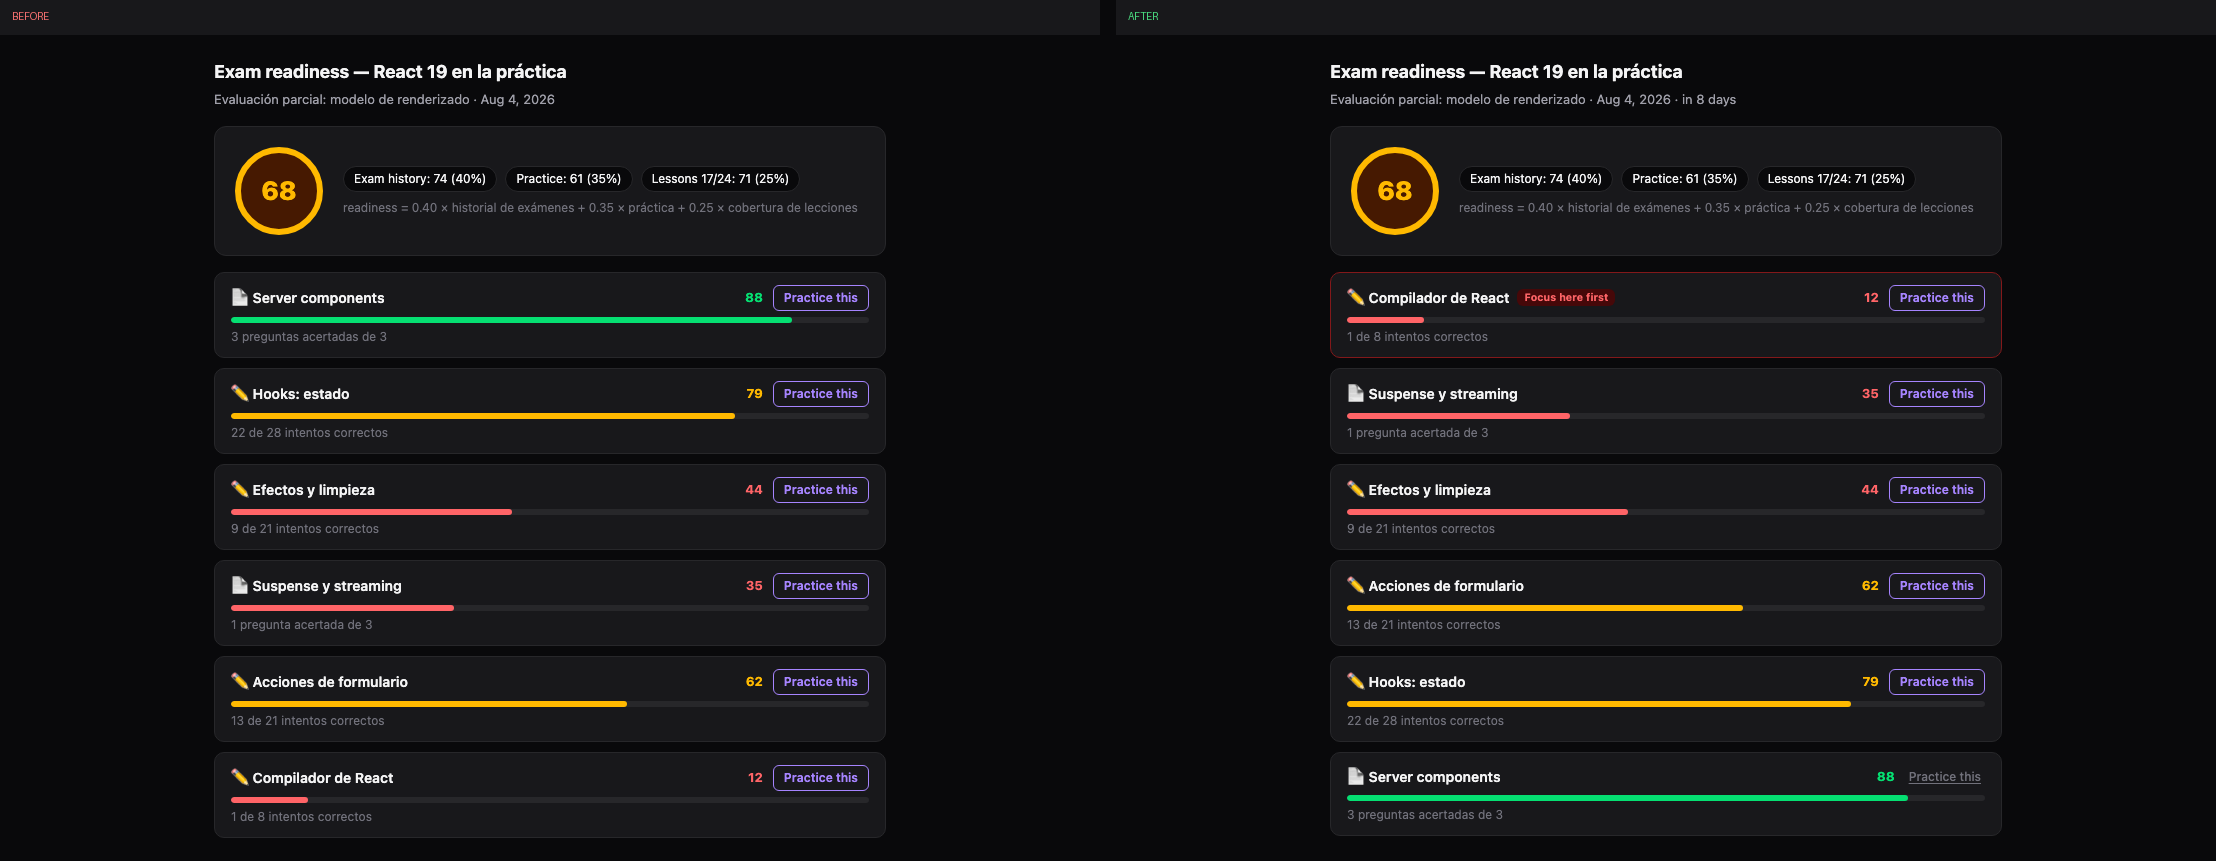Click '1 pregunta acertada de 3' in AFTER panel

pyautogui.click(x=1418, y=433)
